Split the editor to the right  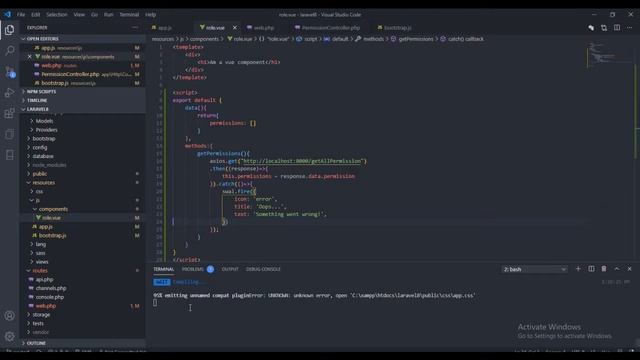pos(617,27)
